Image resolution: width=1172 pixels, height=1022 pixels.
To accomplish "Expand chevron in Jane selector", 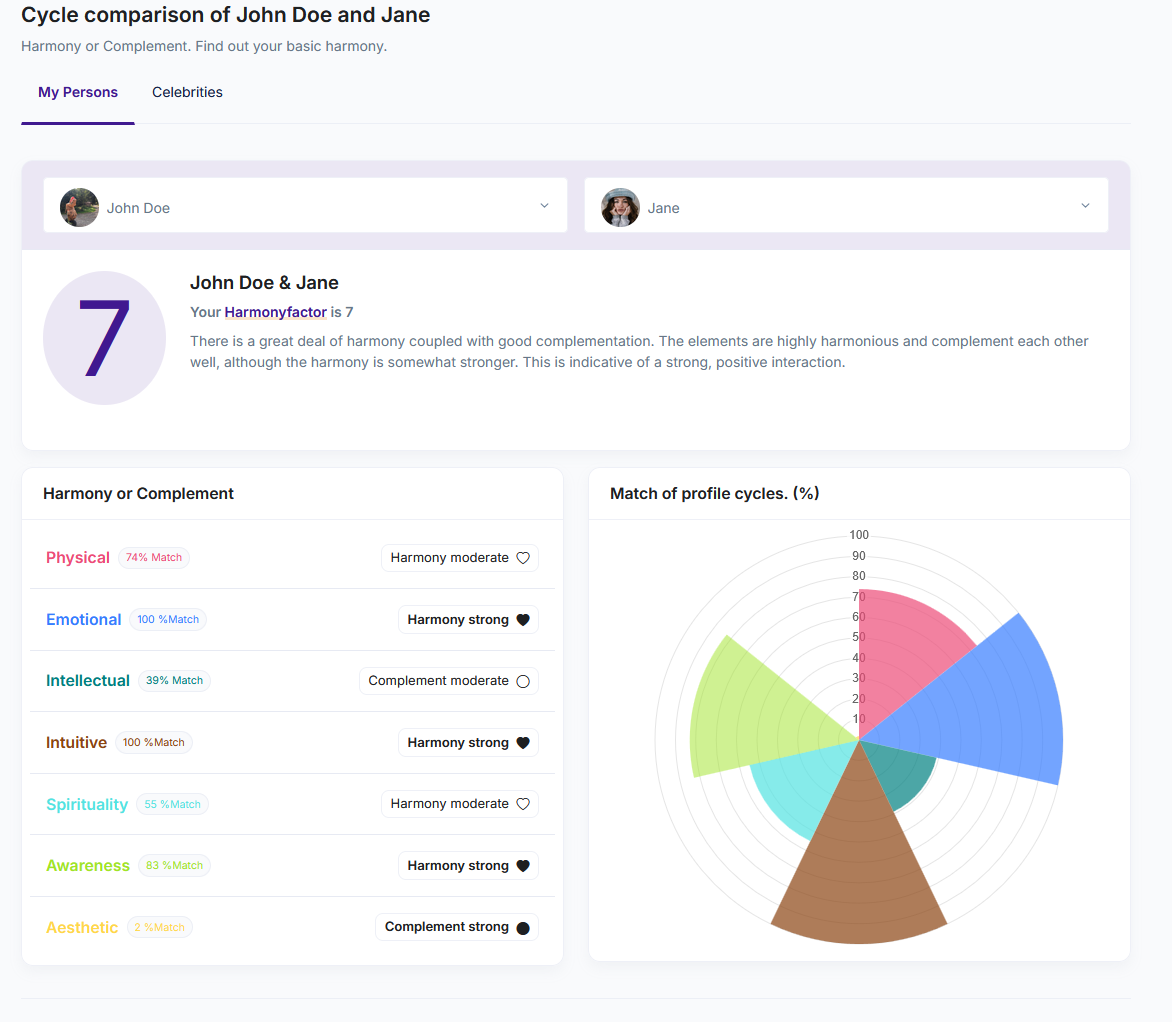I will 1085,206.
